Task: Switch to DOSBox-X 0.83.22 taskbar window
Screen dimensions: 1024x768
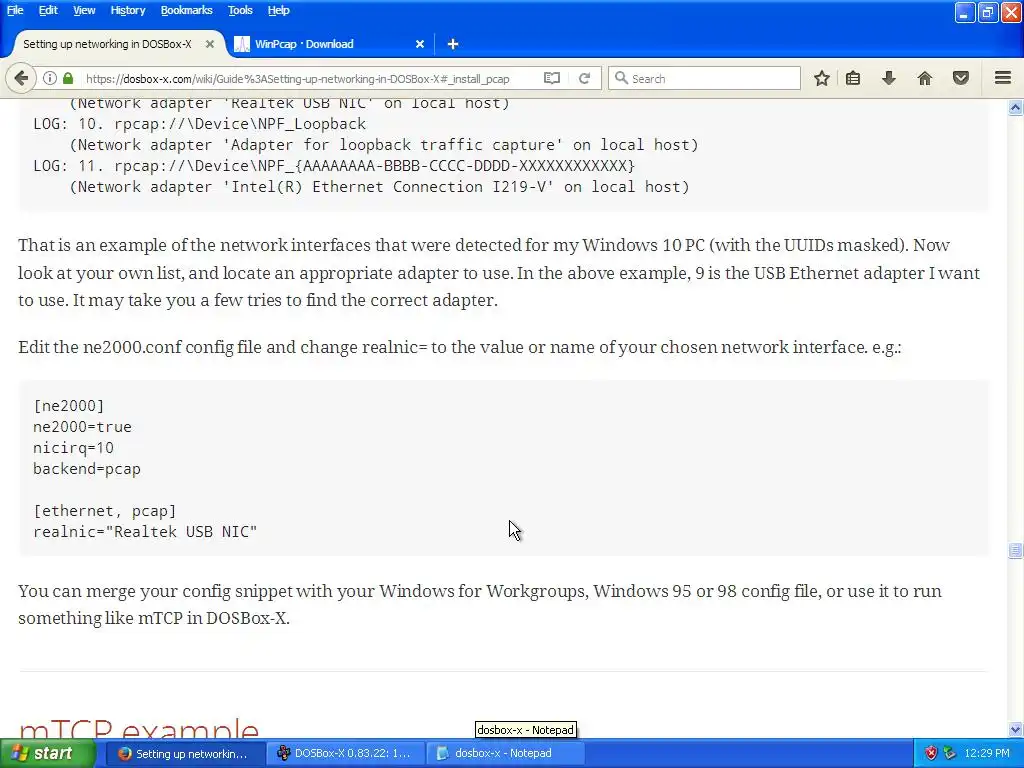Action: (x=346, y=754)
